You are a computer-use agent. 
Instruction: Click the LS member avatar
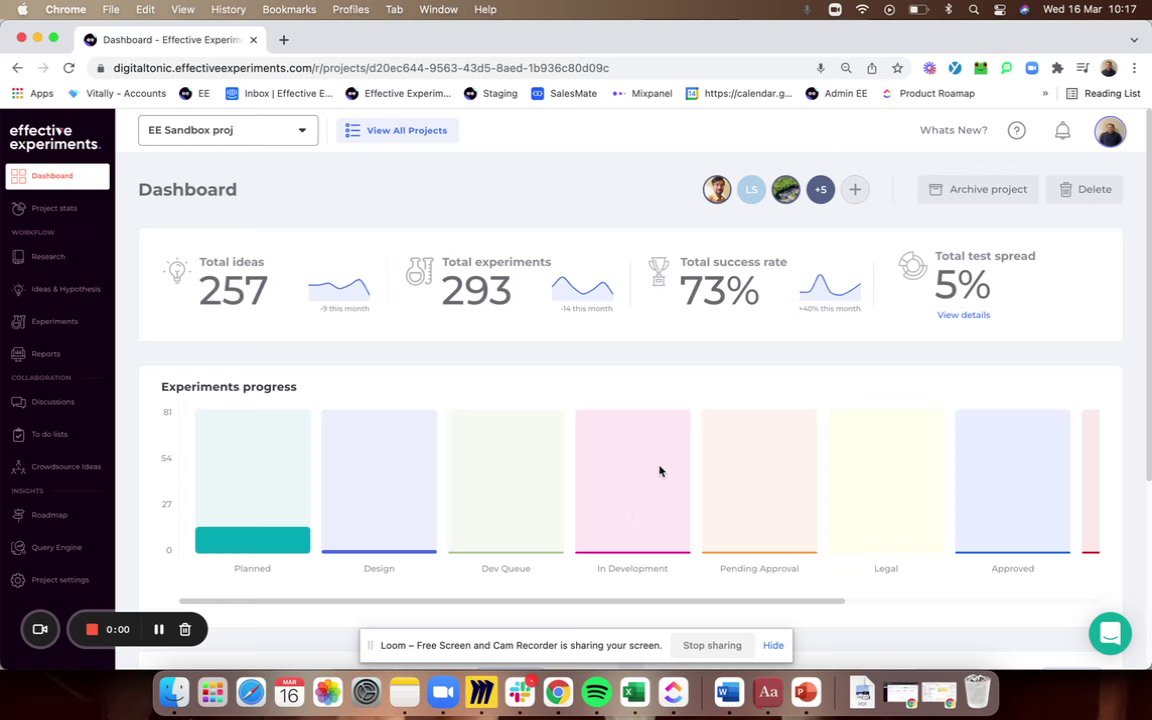[x=751, y=190]
